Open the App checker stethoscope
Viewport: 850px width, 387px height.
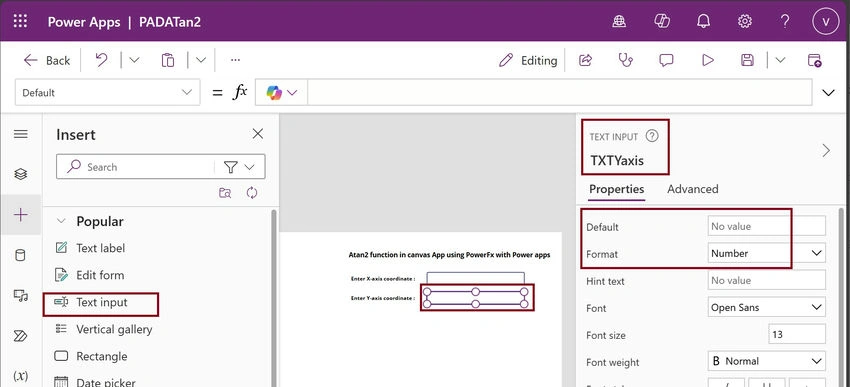626,60
